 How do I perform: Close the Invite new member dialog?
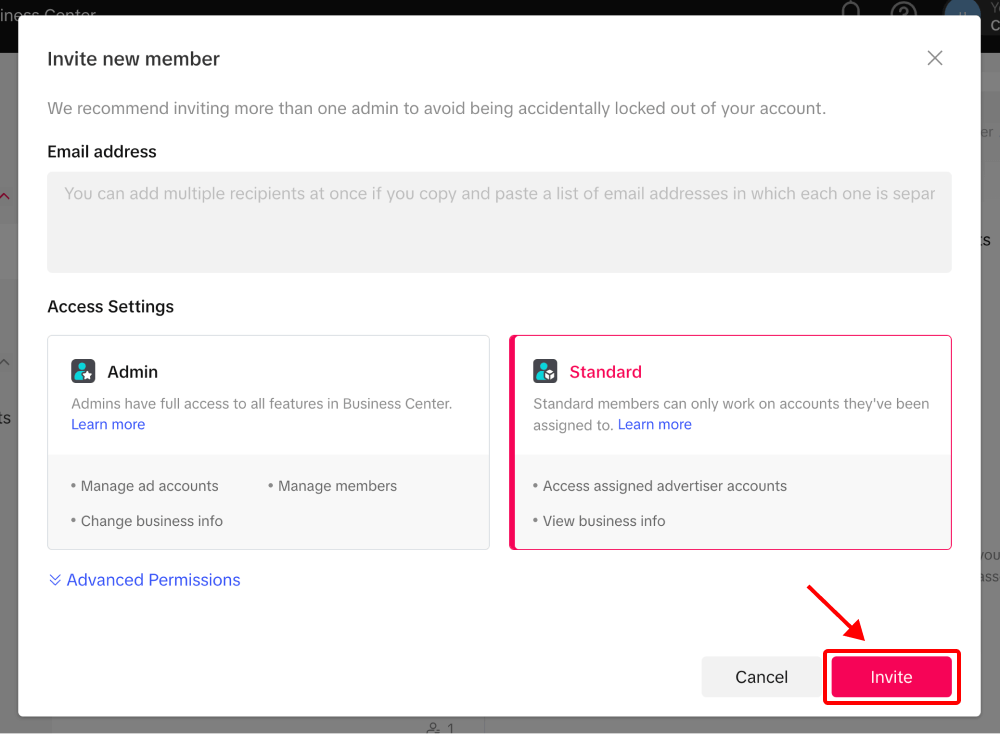tap(934, 58)
